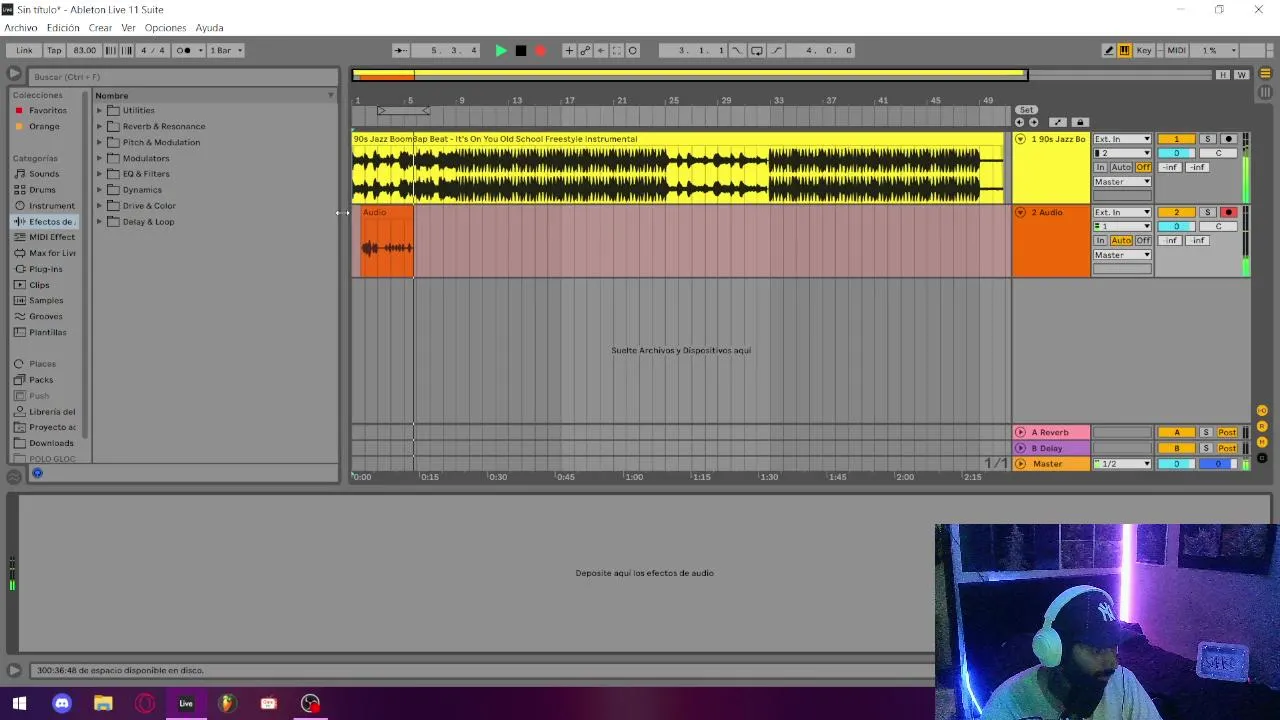
Task: Open track 2 input channel dropdown
Action: tap(1123, 226)
